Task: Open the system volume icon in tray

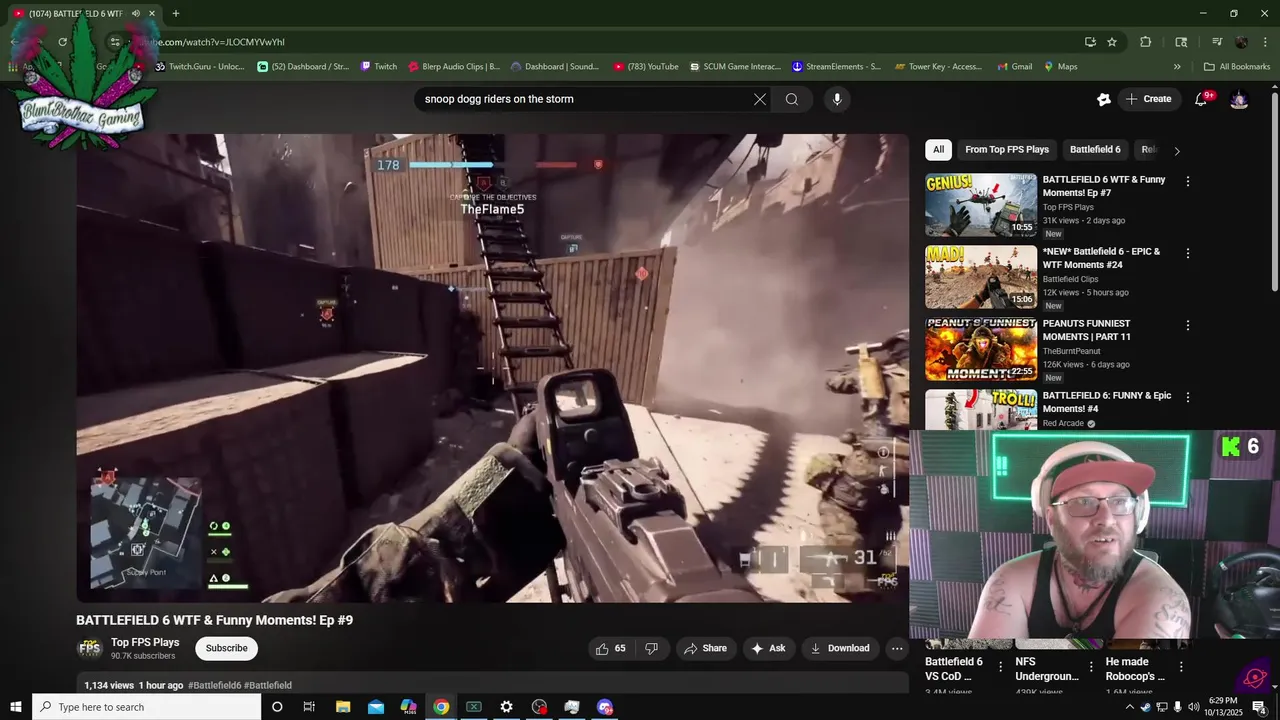Action: coord(1194,707)
